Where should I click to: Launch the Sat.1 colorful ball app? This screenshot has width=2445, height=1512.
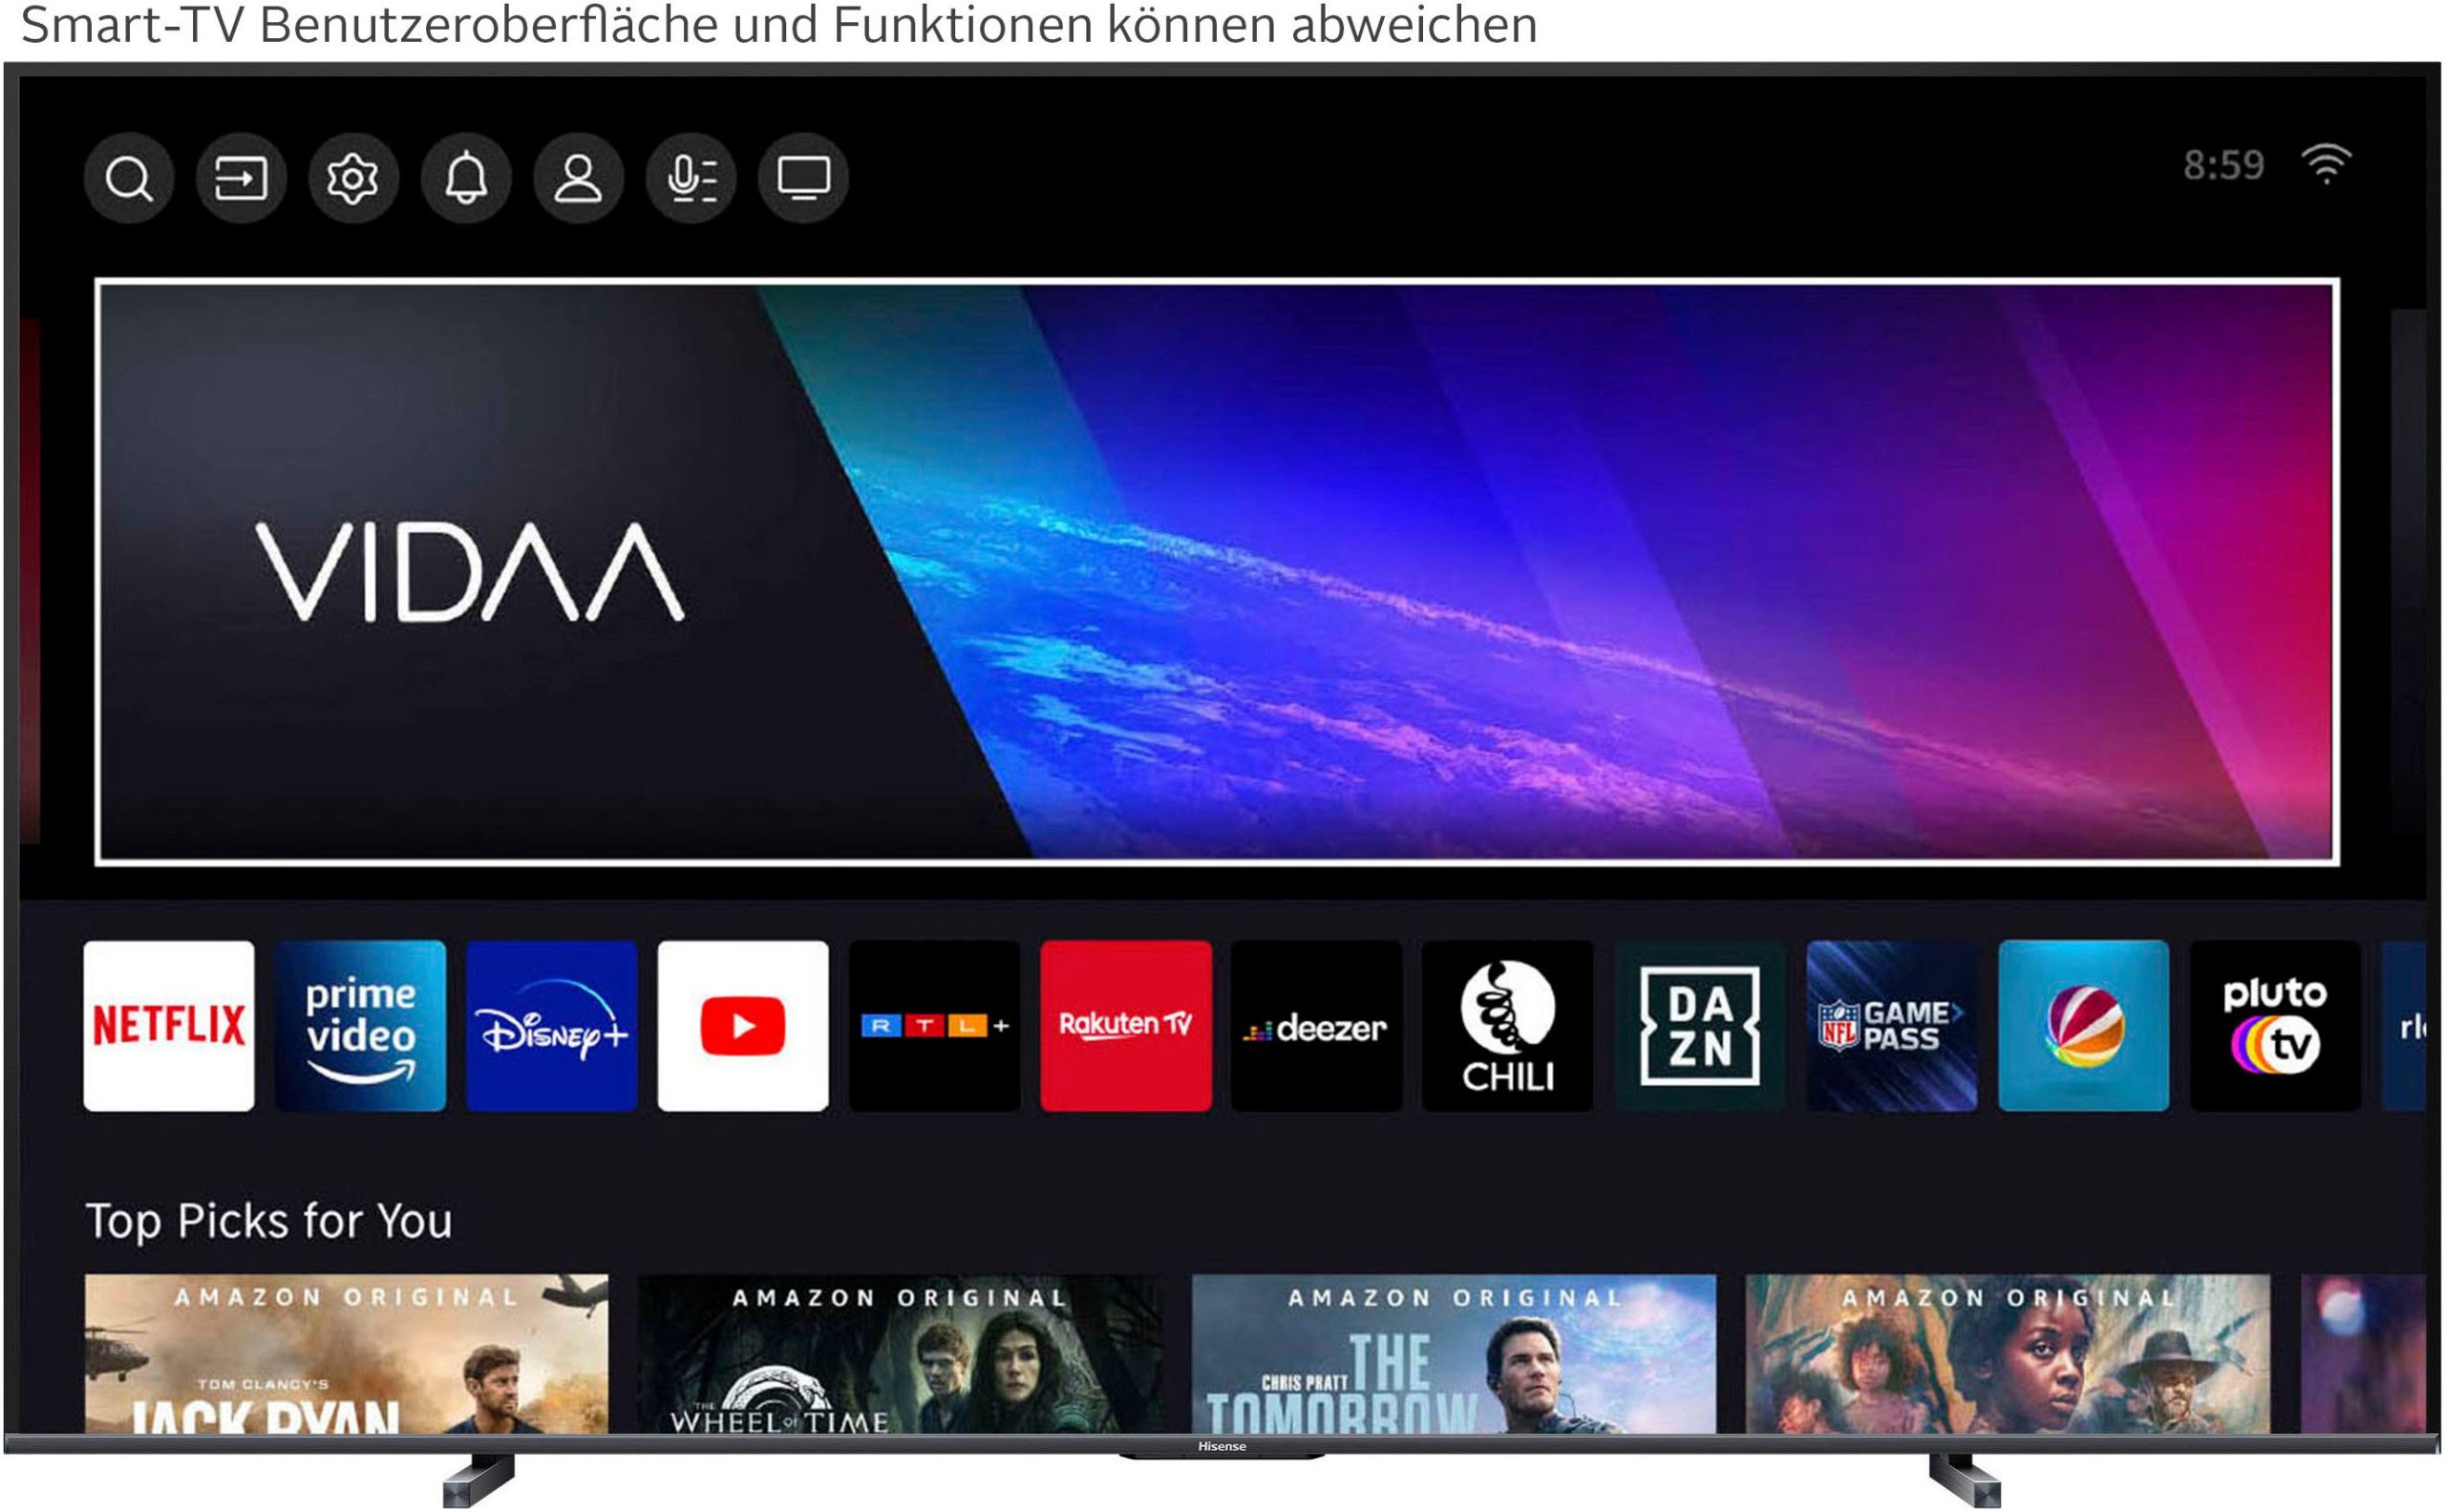pos(2084,1026)
